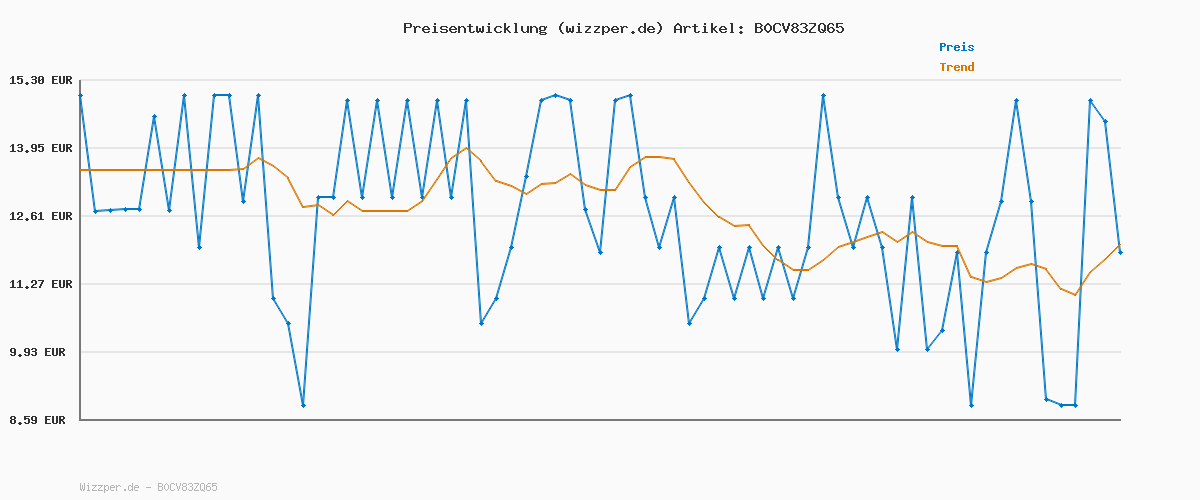1200x500 pixels.
Task: Click the start of the orange trend line
Action: [x=81, y=170]
